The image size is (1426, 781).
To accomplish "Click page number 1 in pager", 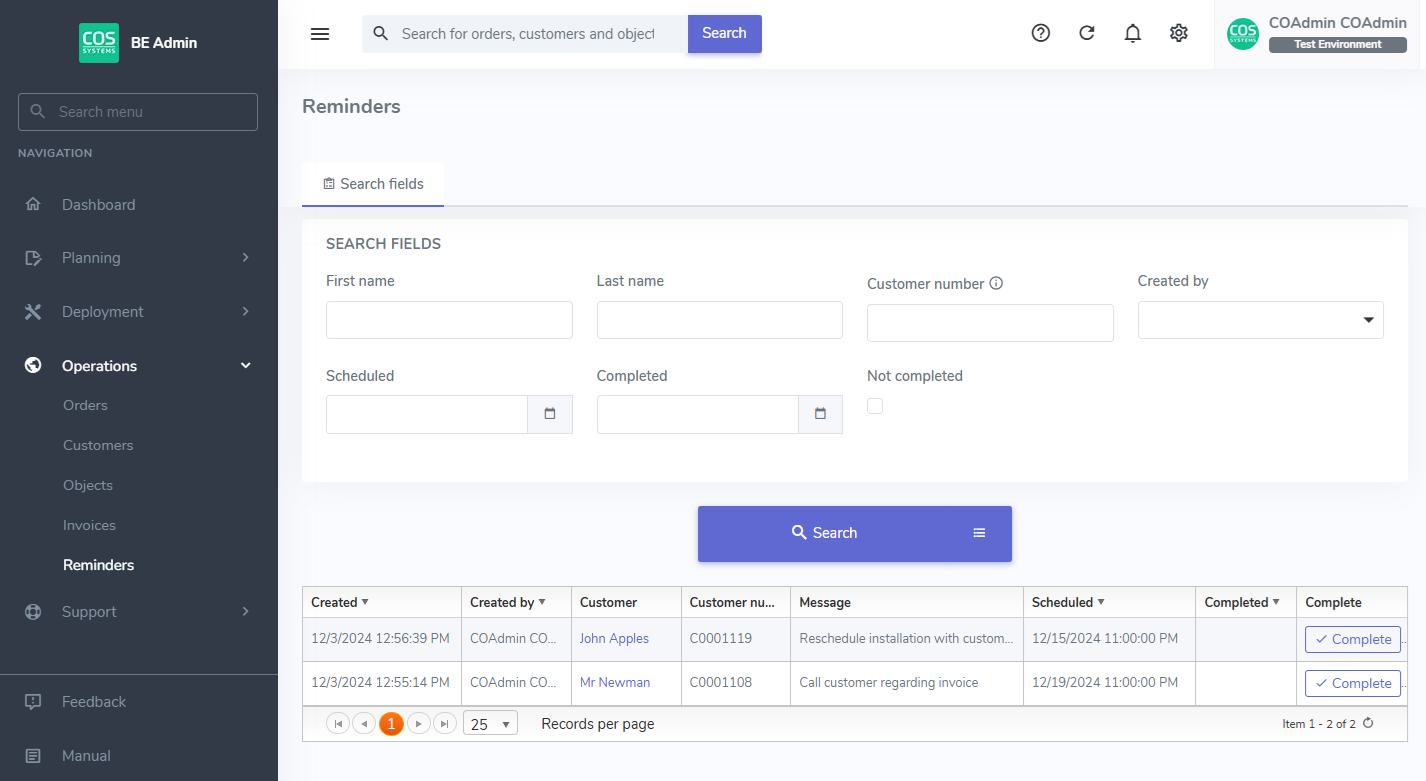I will click(391, 724).
